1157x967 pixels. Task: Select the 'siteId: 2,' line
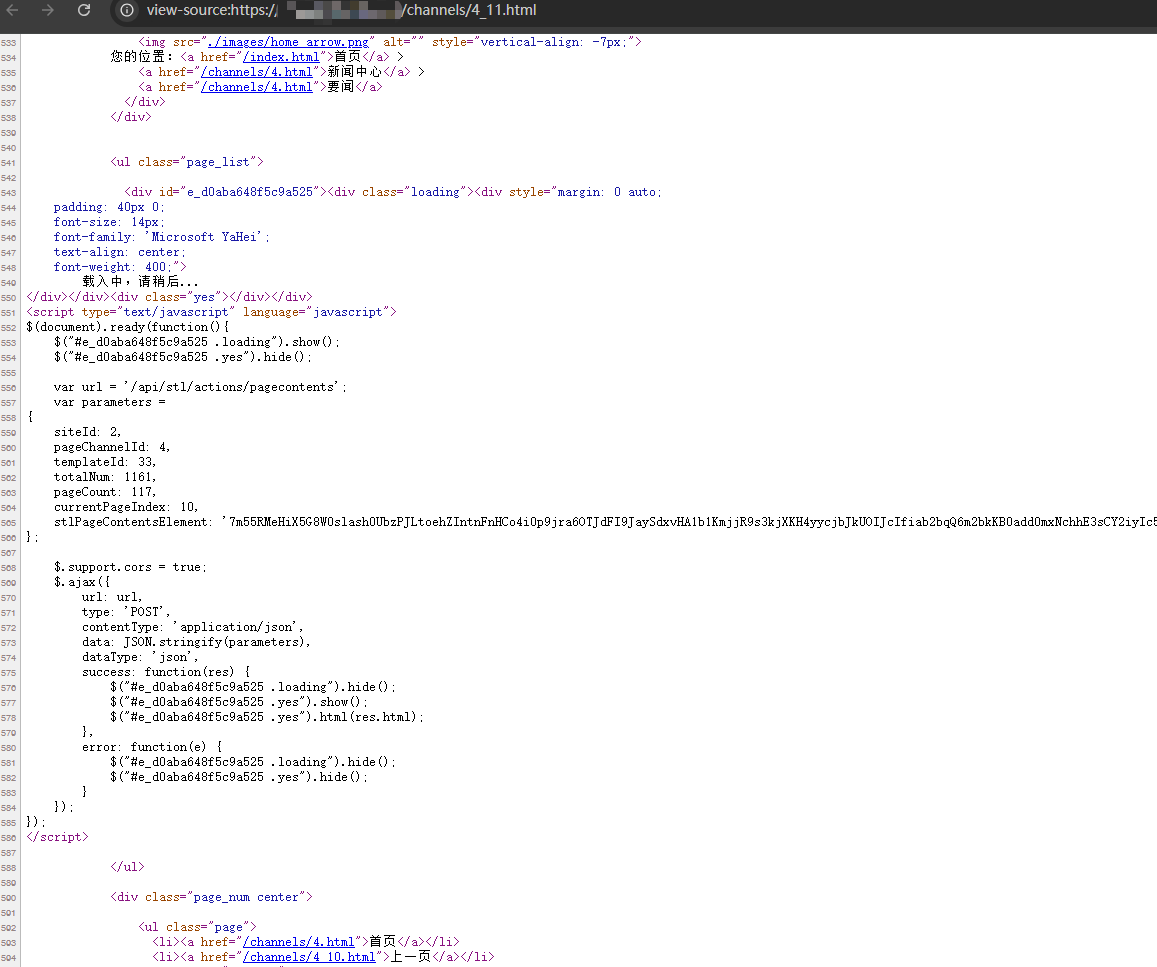[87, 432]
